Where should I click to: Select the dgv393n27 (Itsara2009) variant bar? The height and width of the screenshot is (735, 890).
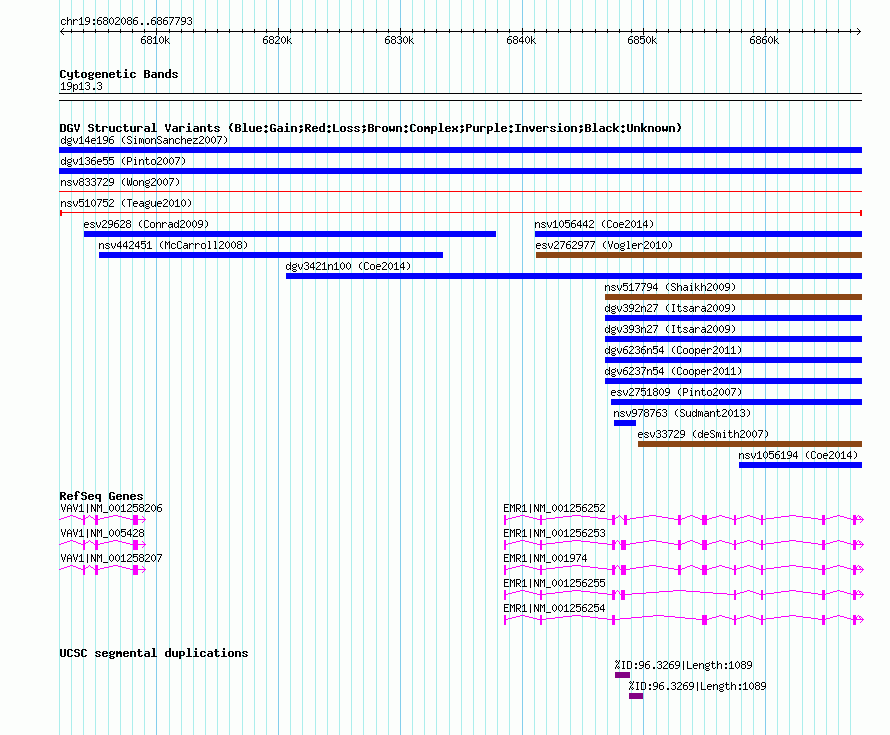(733, 339)
